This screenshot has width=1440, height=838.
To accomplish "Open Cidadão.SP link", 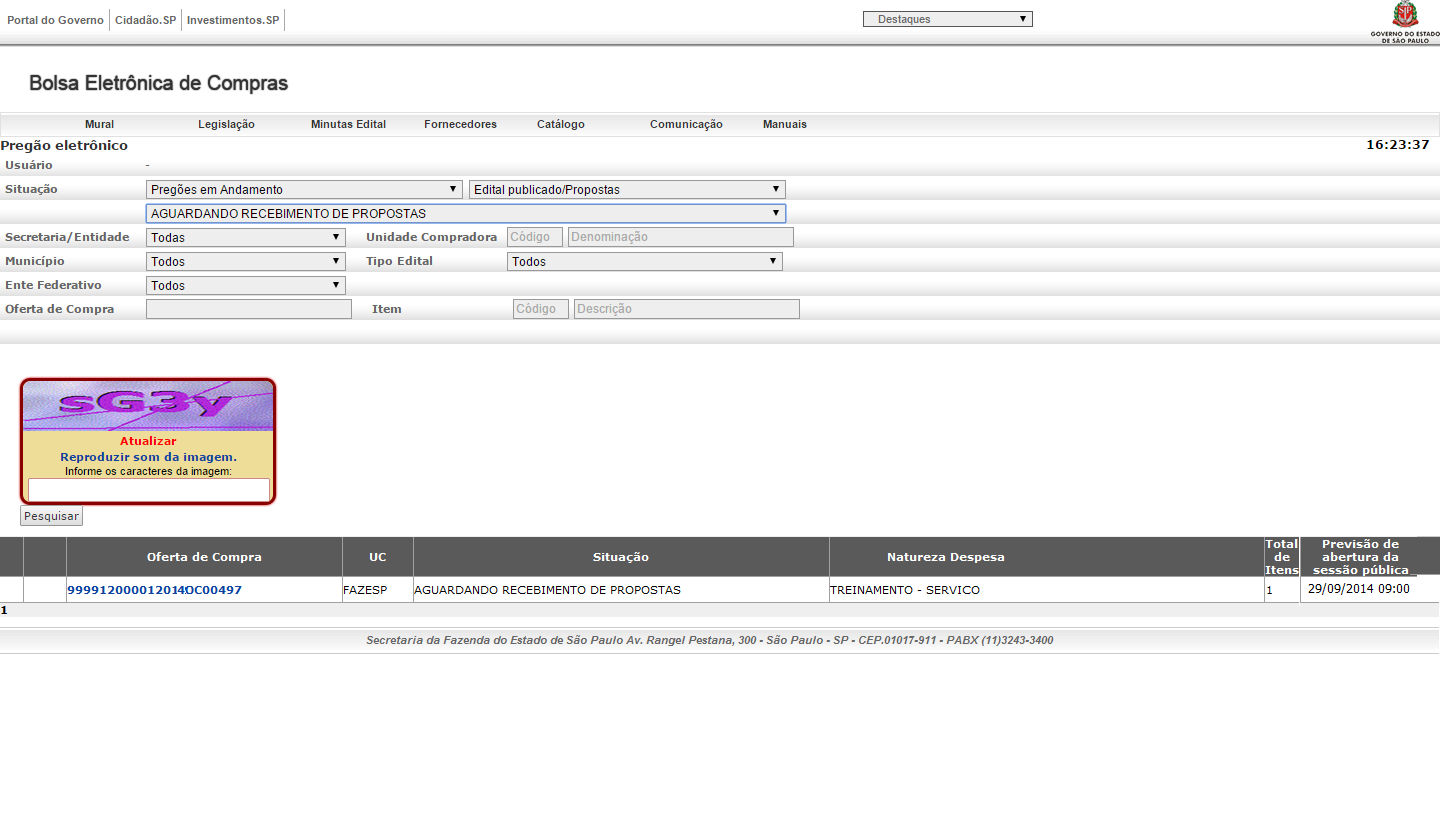I will [x=145, y=20].
